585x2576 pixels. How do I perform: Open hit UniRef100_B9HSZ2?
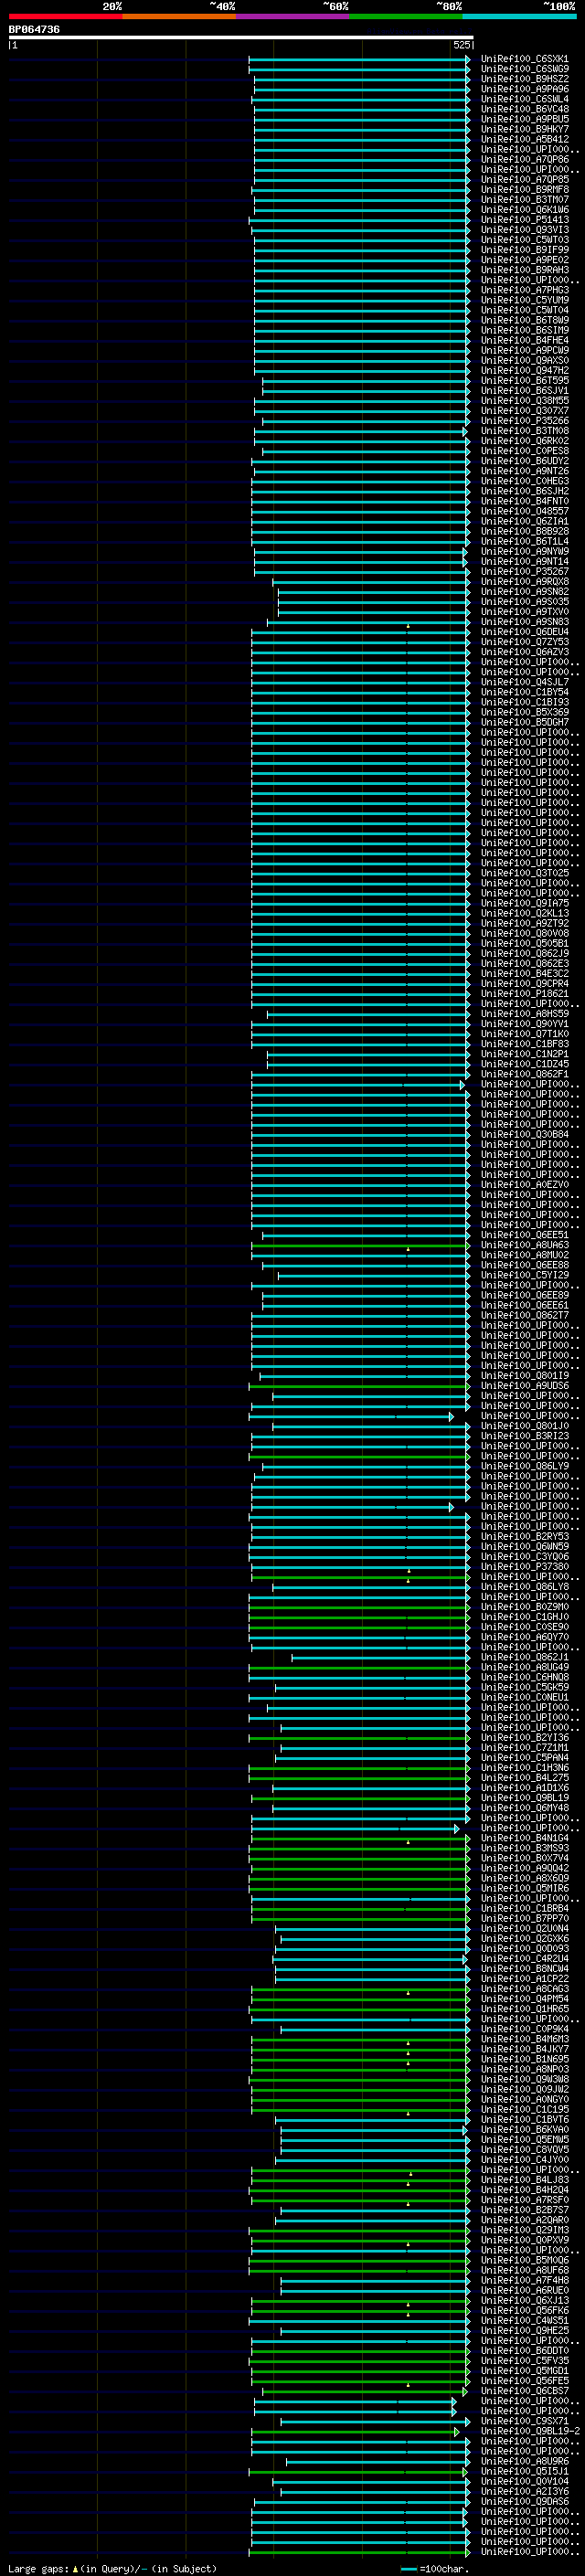[x=525, y=79]
